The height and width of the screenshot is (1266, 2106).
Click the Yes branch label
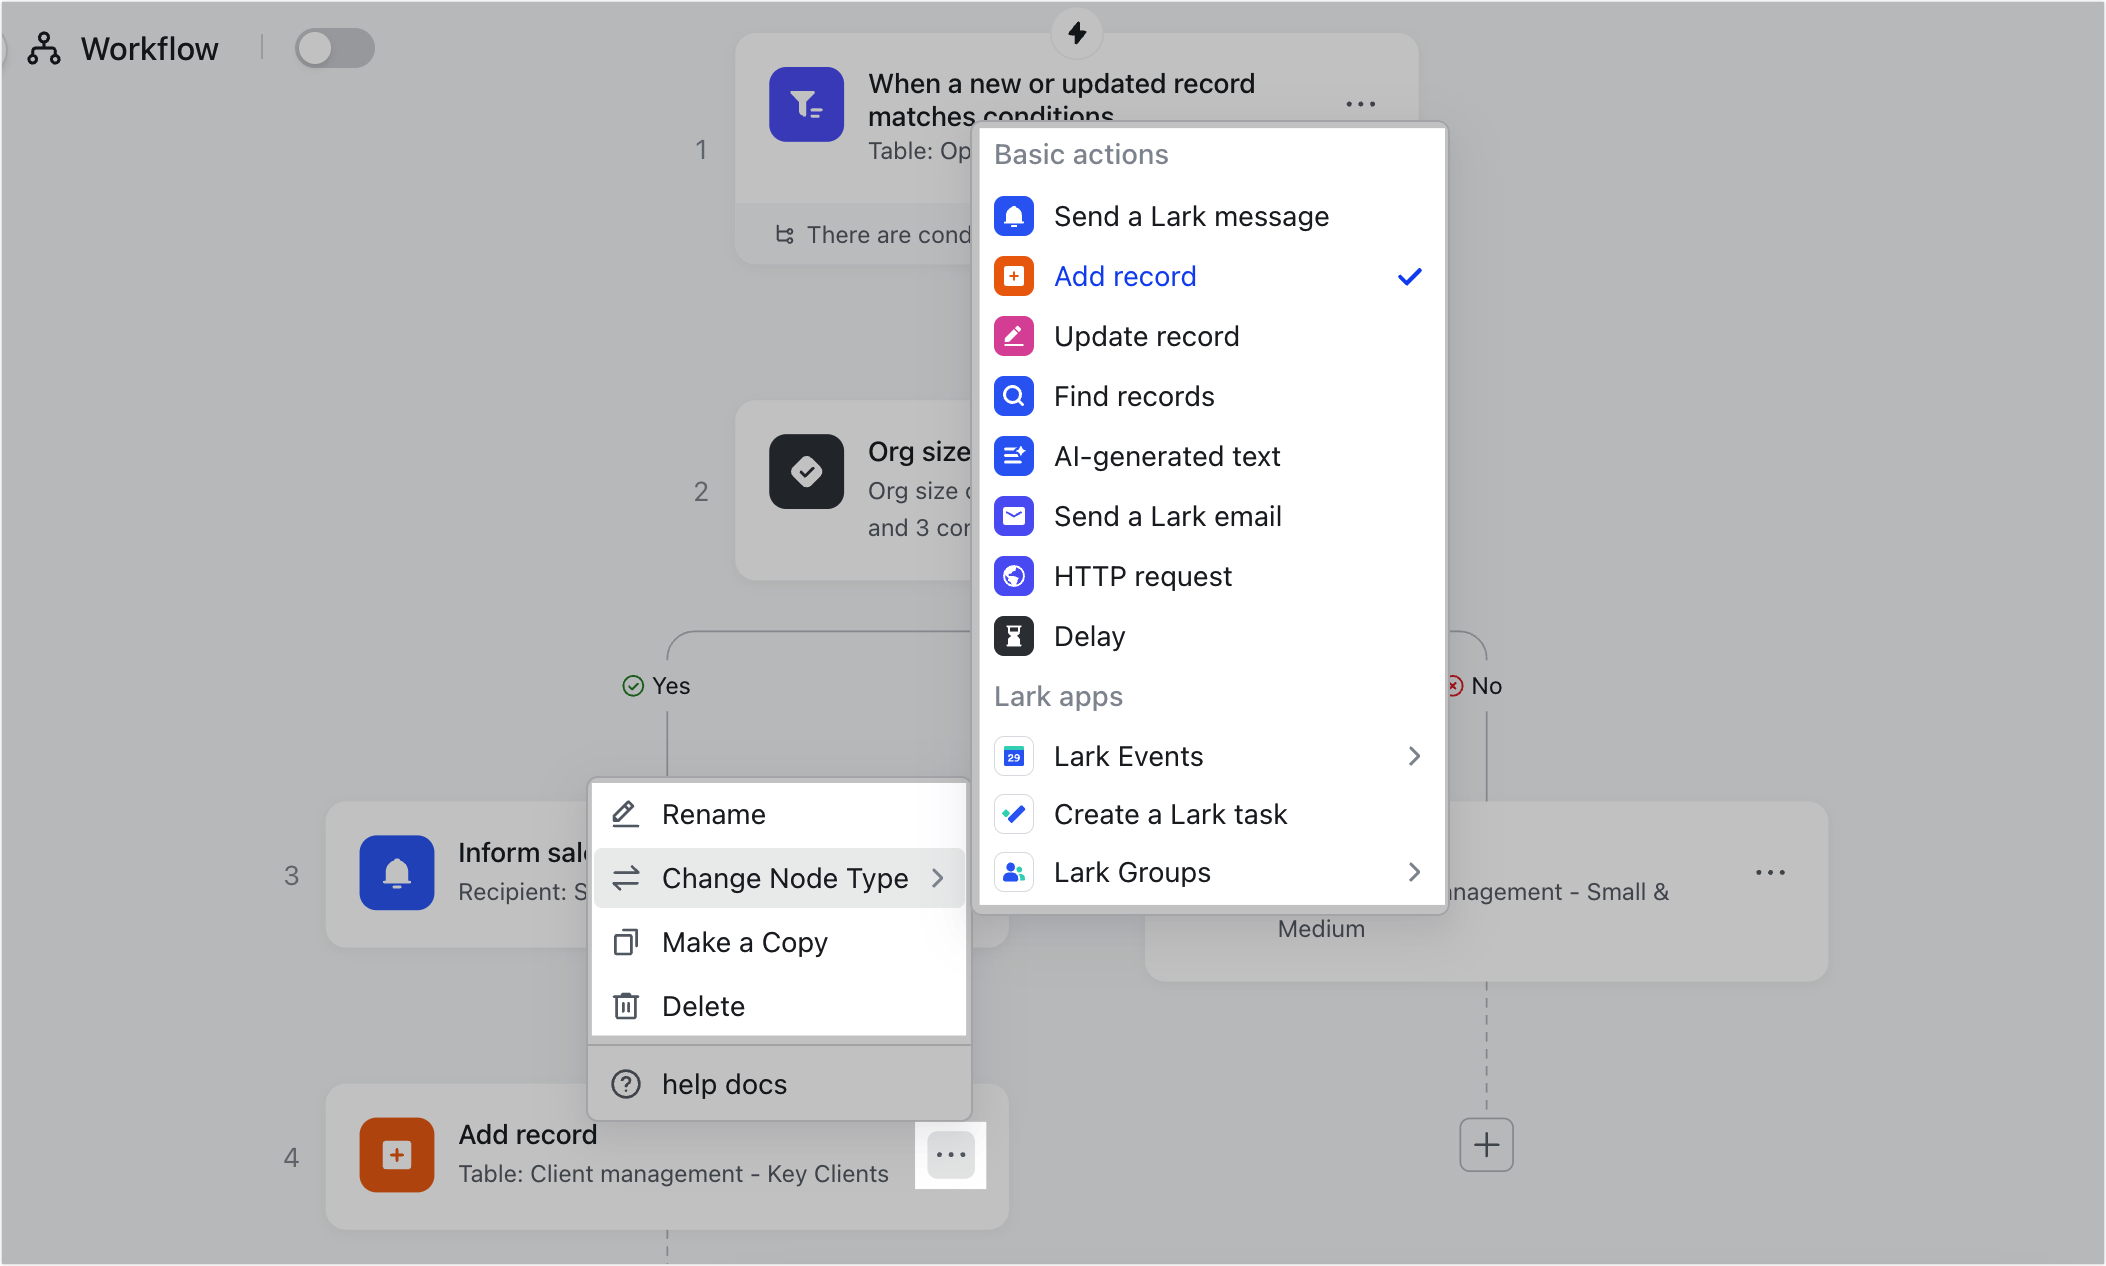click(x=671, y=686)
